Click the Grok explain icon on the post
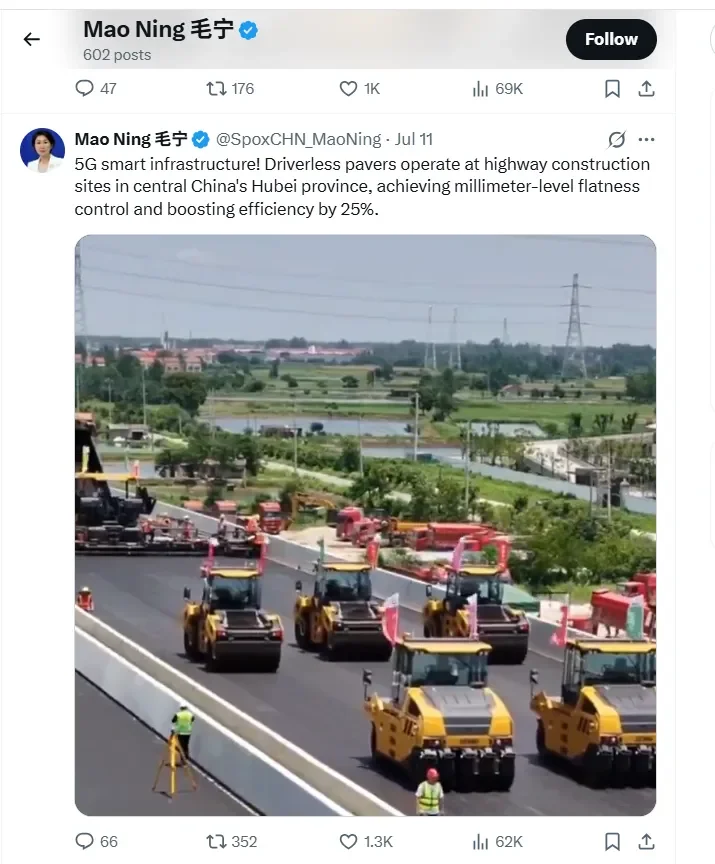 click(x=616, y=139)
